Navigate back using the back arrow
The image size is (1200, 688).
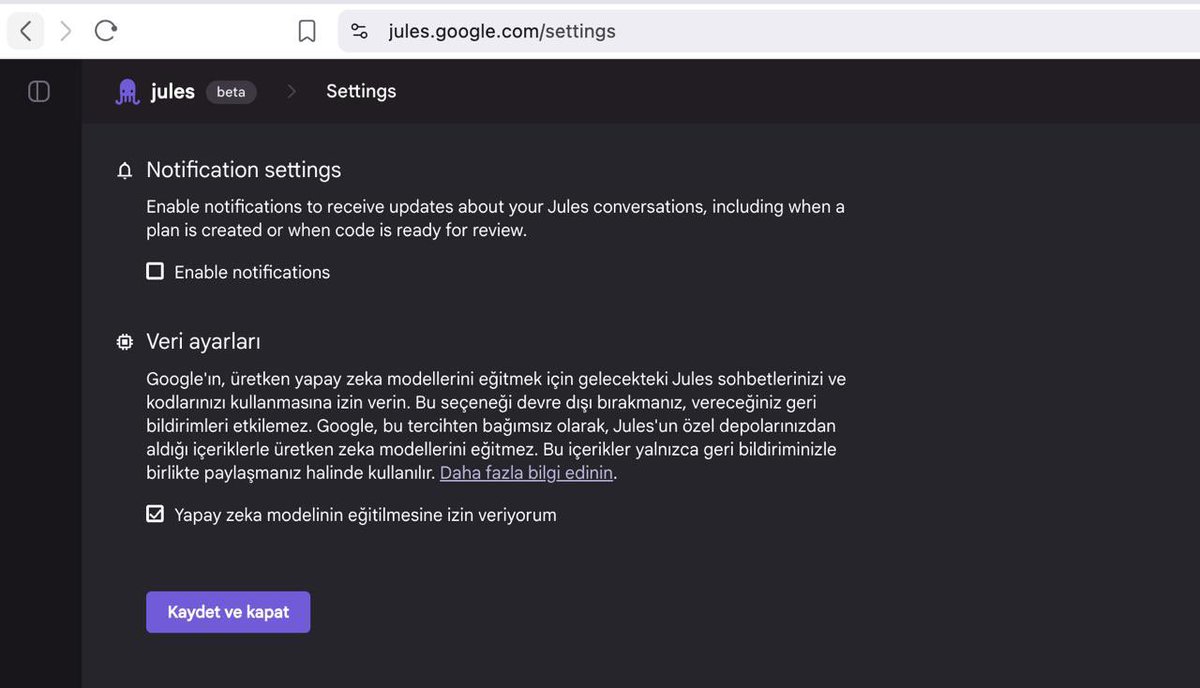(x=25, y=30)
